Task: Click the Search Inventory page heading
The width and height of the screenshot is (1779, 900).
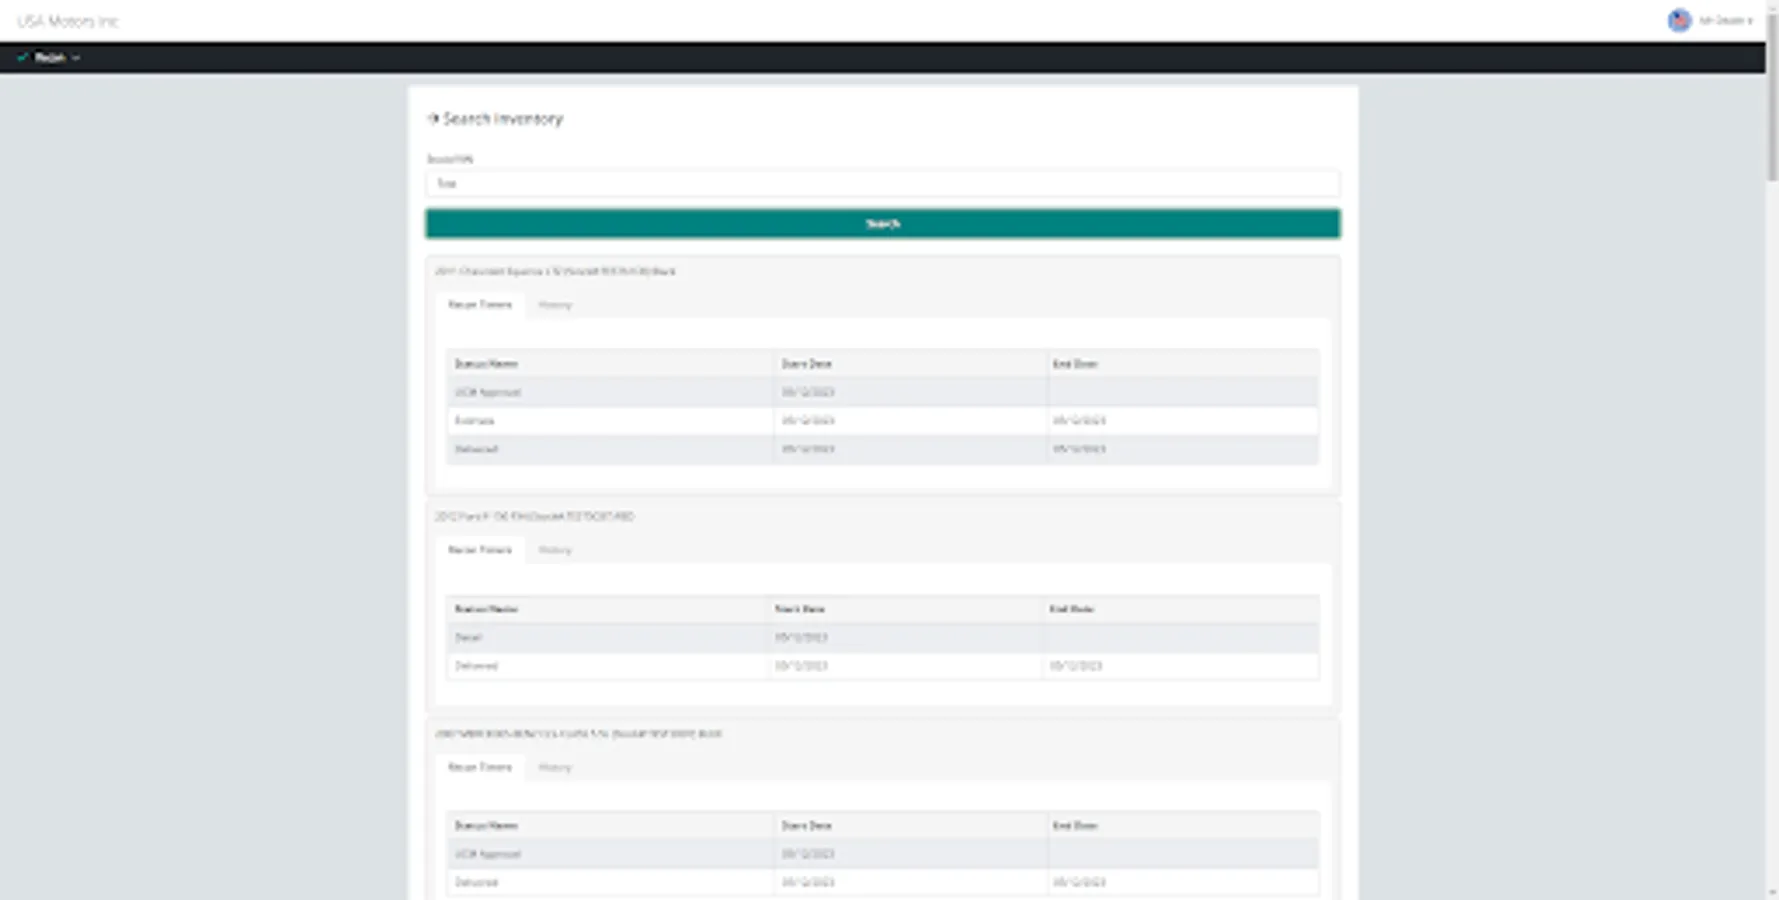Action: point(496,119)
